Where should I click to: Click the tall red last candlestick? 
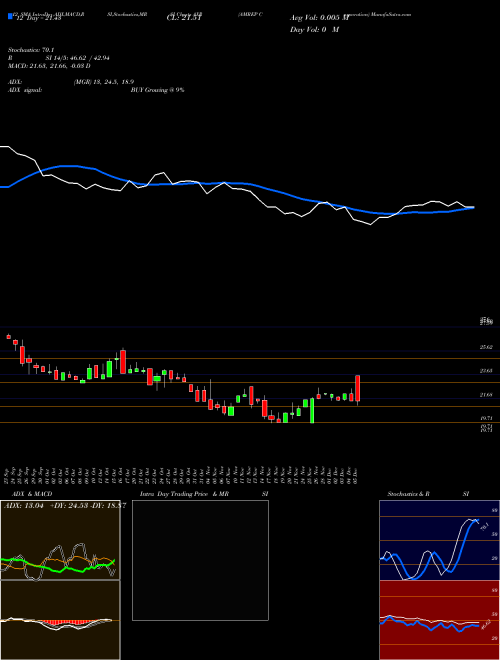(358, 389)
